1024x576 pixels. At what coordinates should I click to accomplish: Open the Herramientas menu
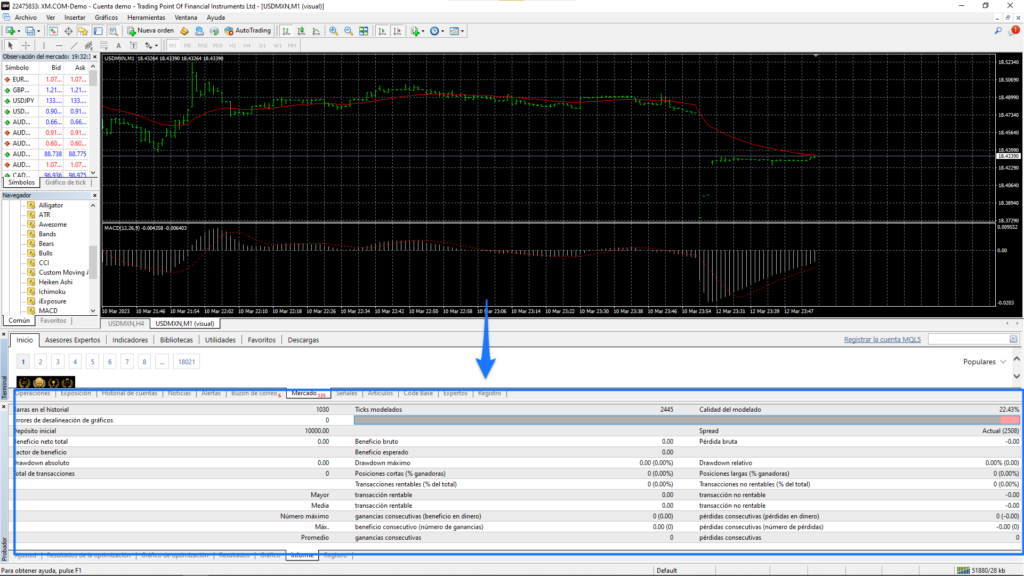[x=146, y=18]
